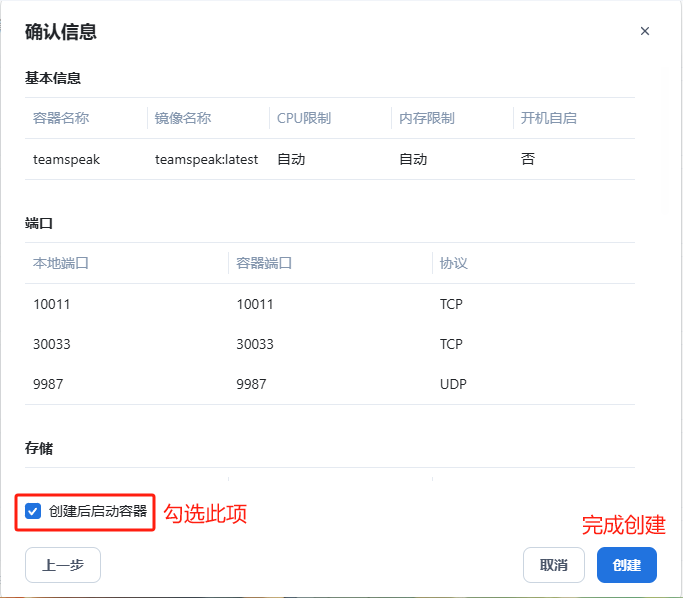Toggle the 创建后启动容器 checkbox
The width and height of the screenshot is (683, 598).
(33, 511)
